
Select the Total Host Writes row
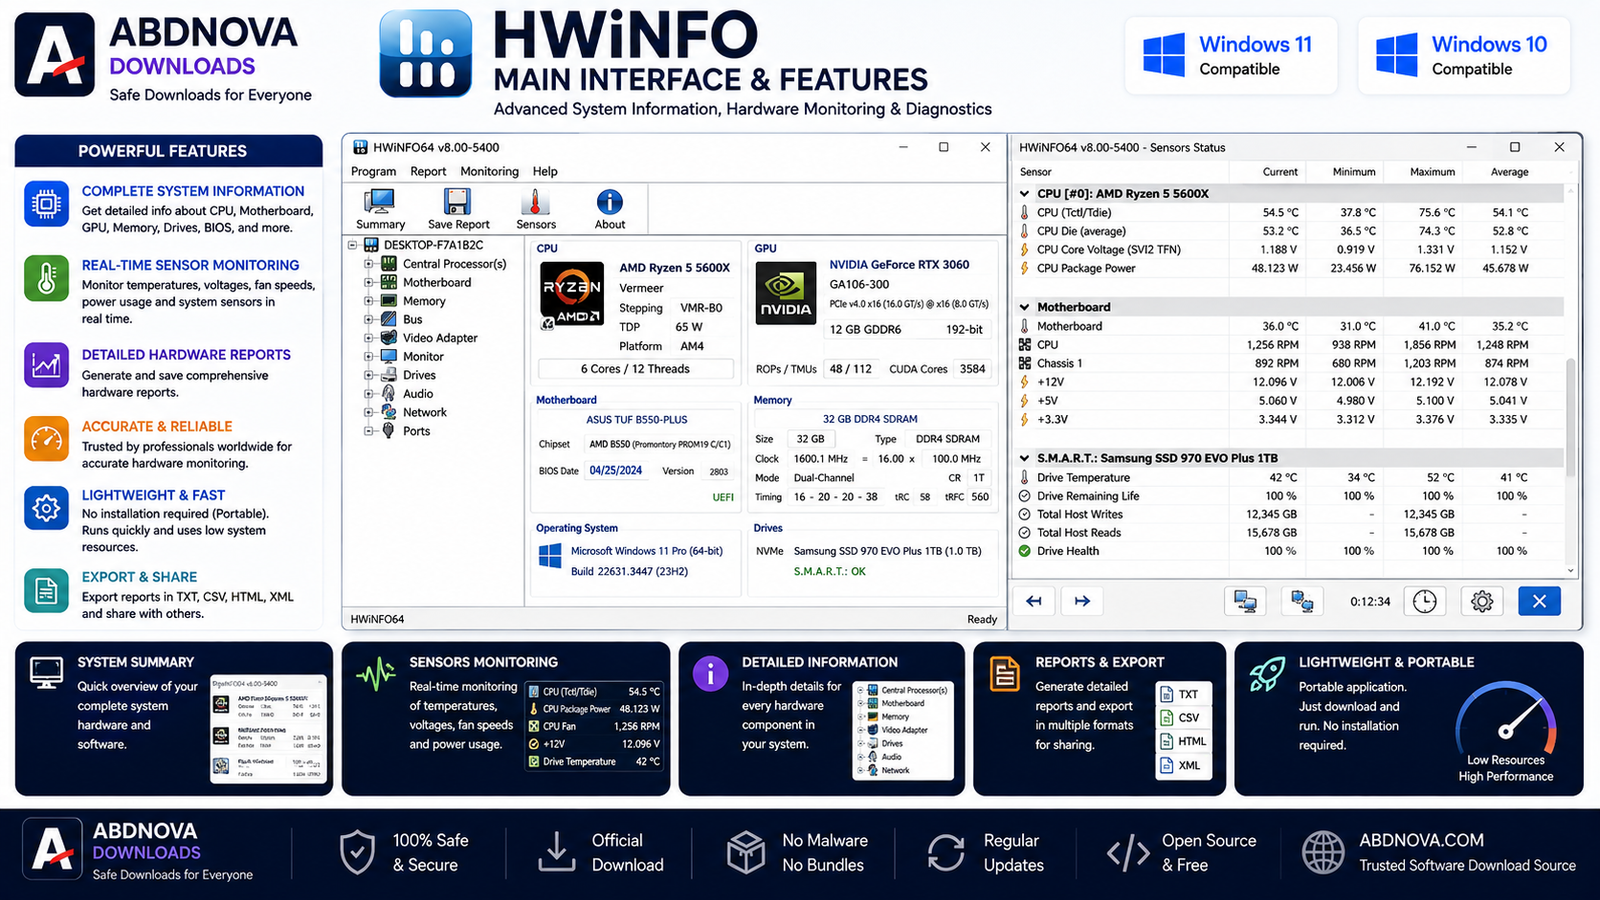[x=1288, y=514]
